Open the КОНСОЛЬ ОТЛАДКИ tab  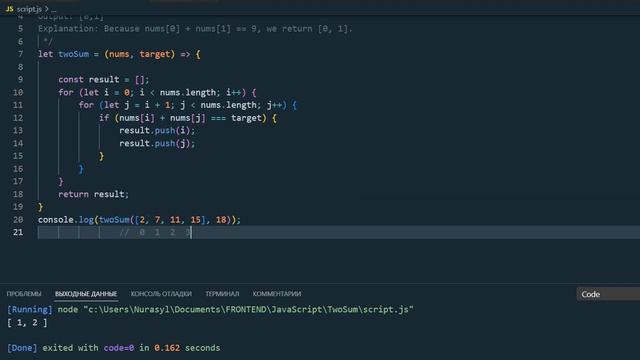[x=161, y=294]
